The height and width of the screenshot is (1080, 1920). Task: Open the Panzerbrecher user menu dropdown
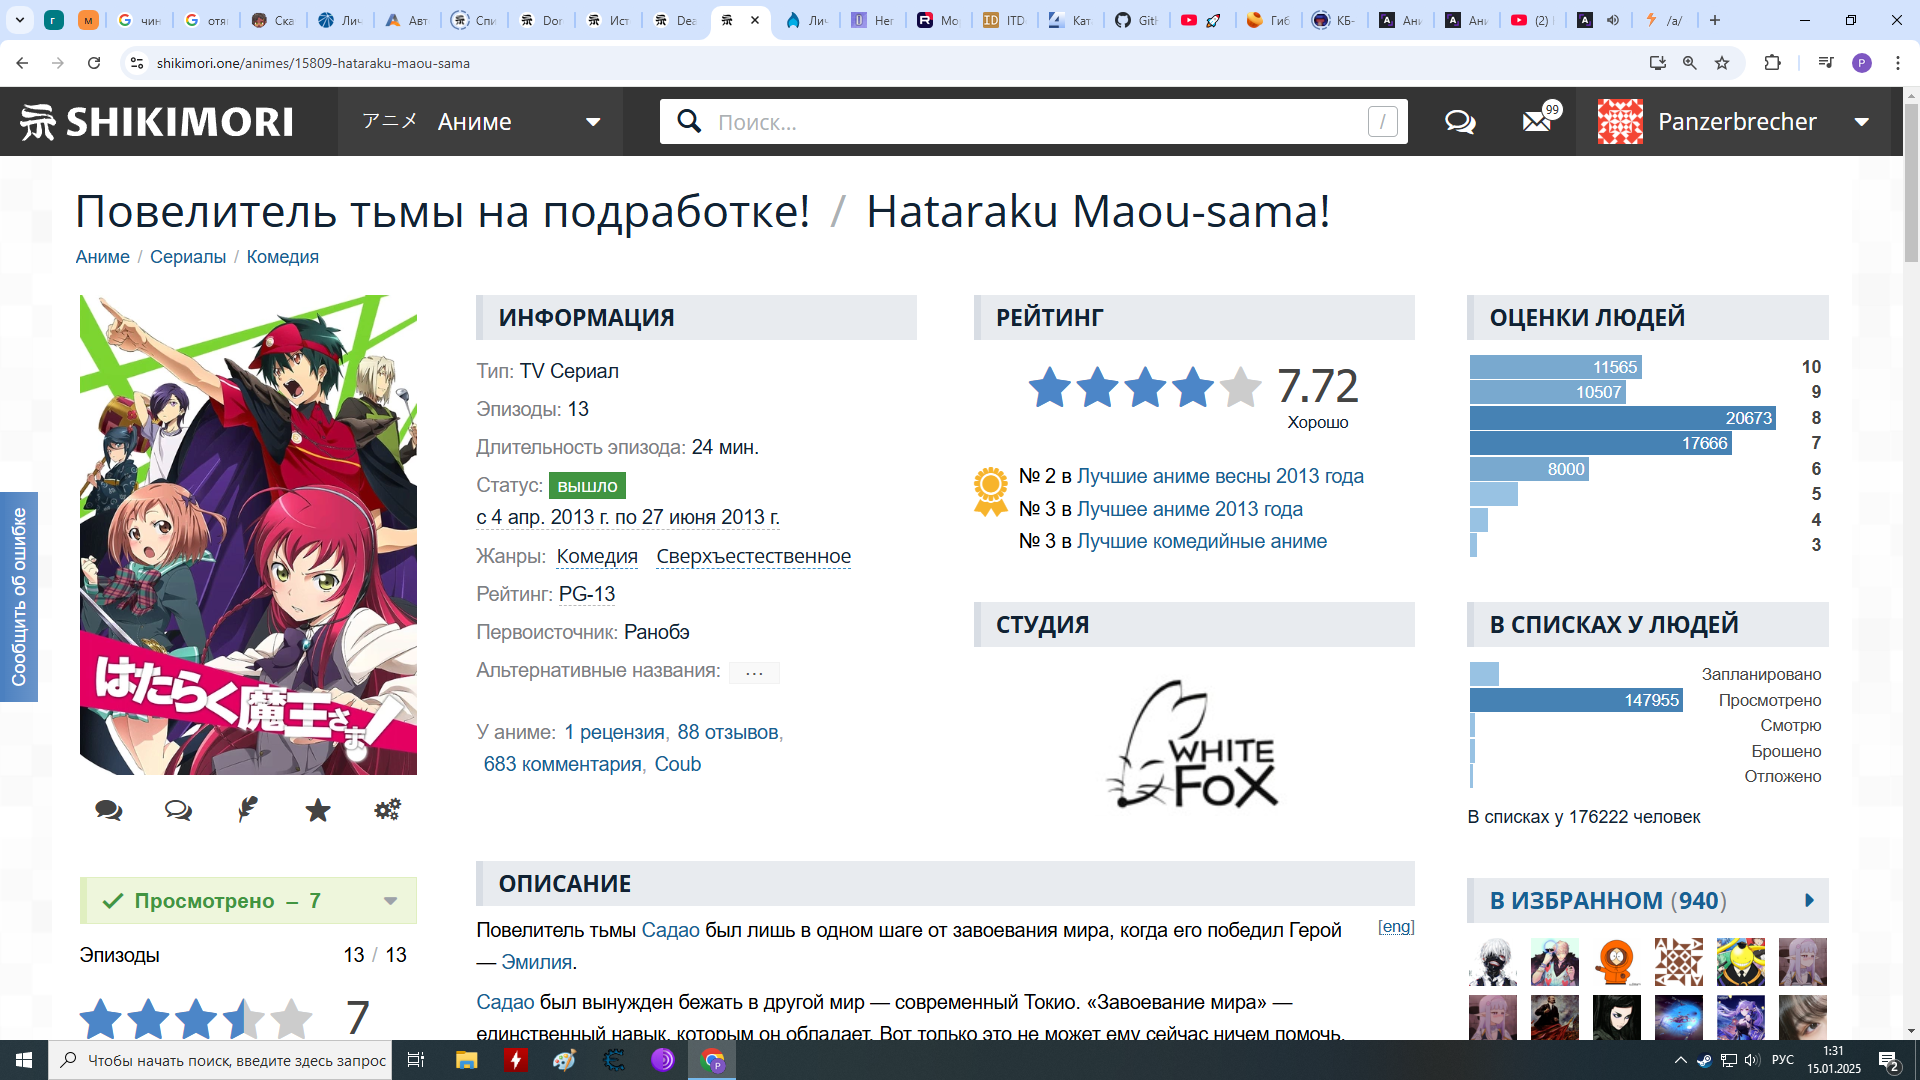click(1862, 122)
